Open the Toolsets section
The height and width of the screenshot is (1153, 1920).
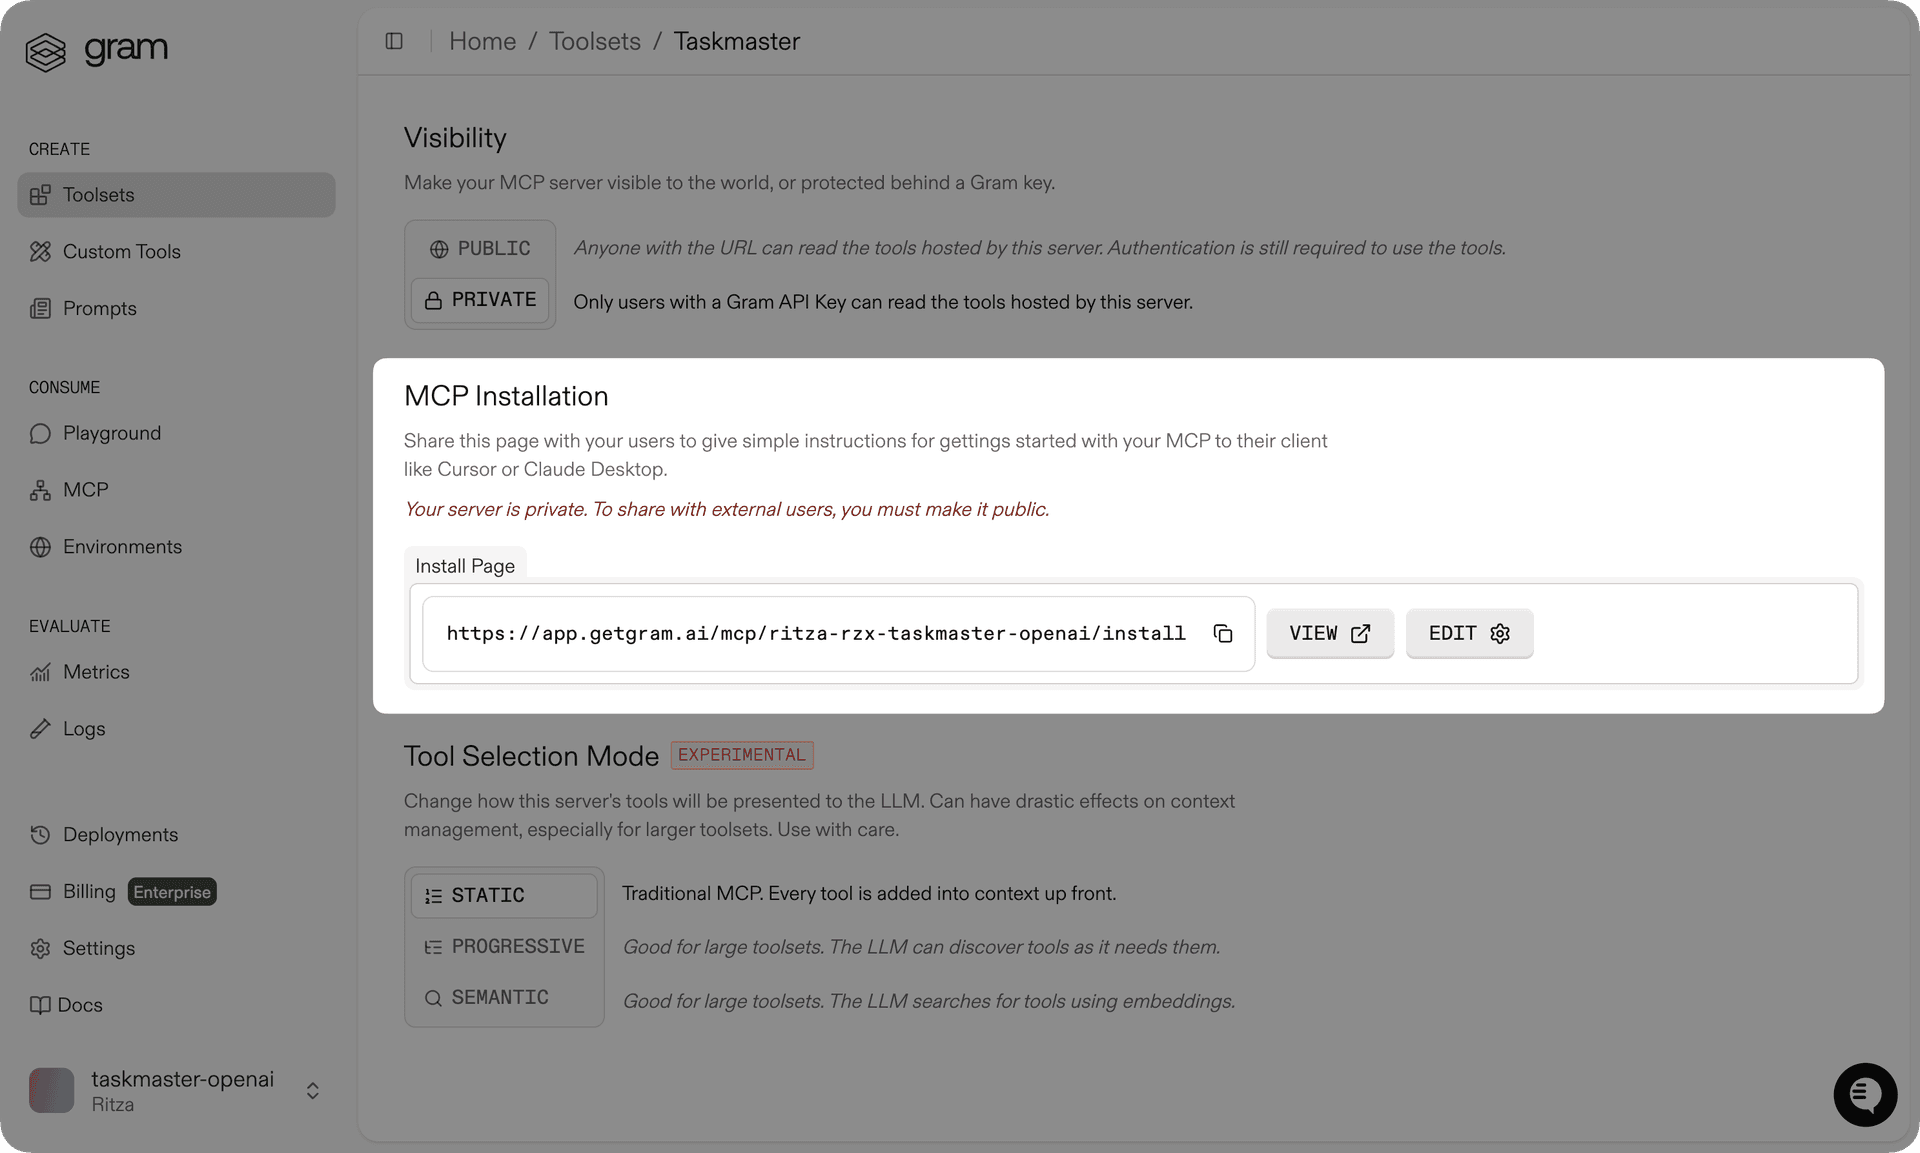99,194
